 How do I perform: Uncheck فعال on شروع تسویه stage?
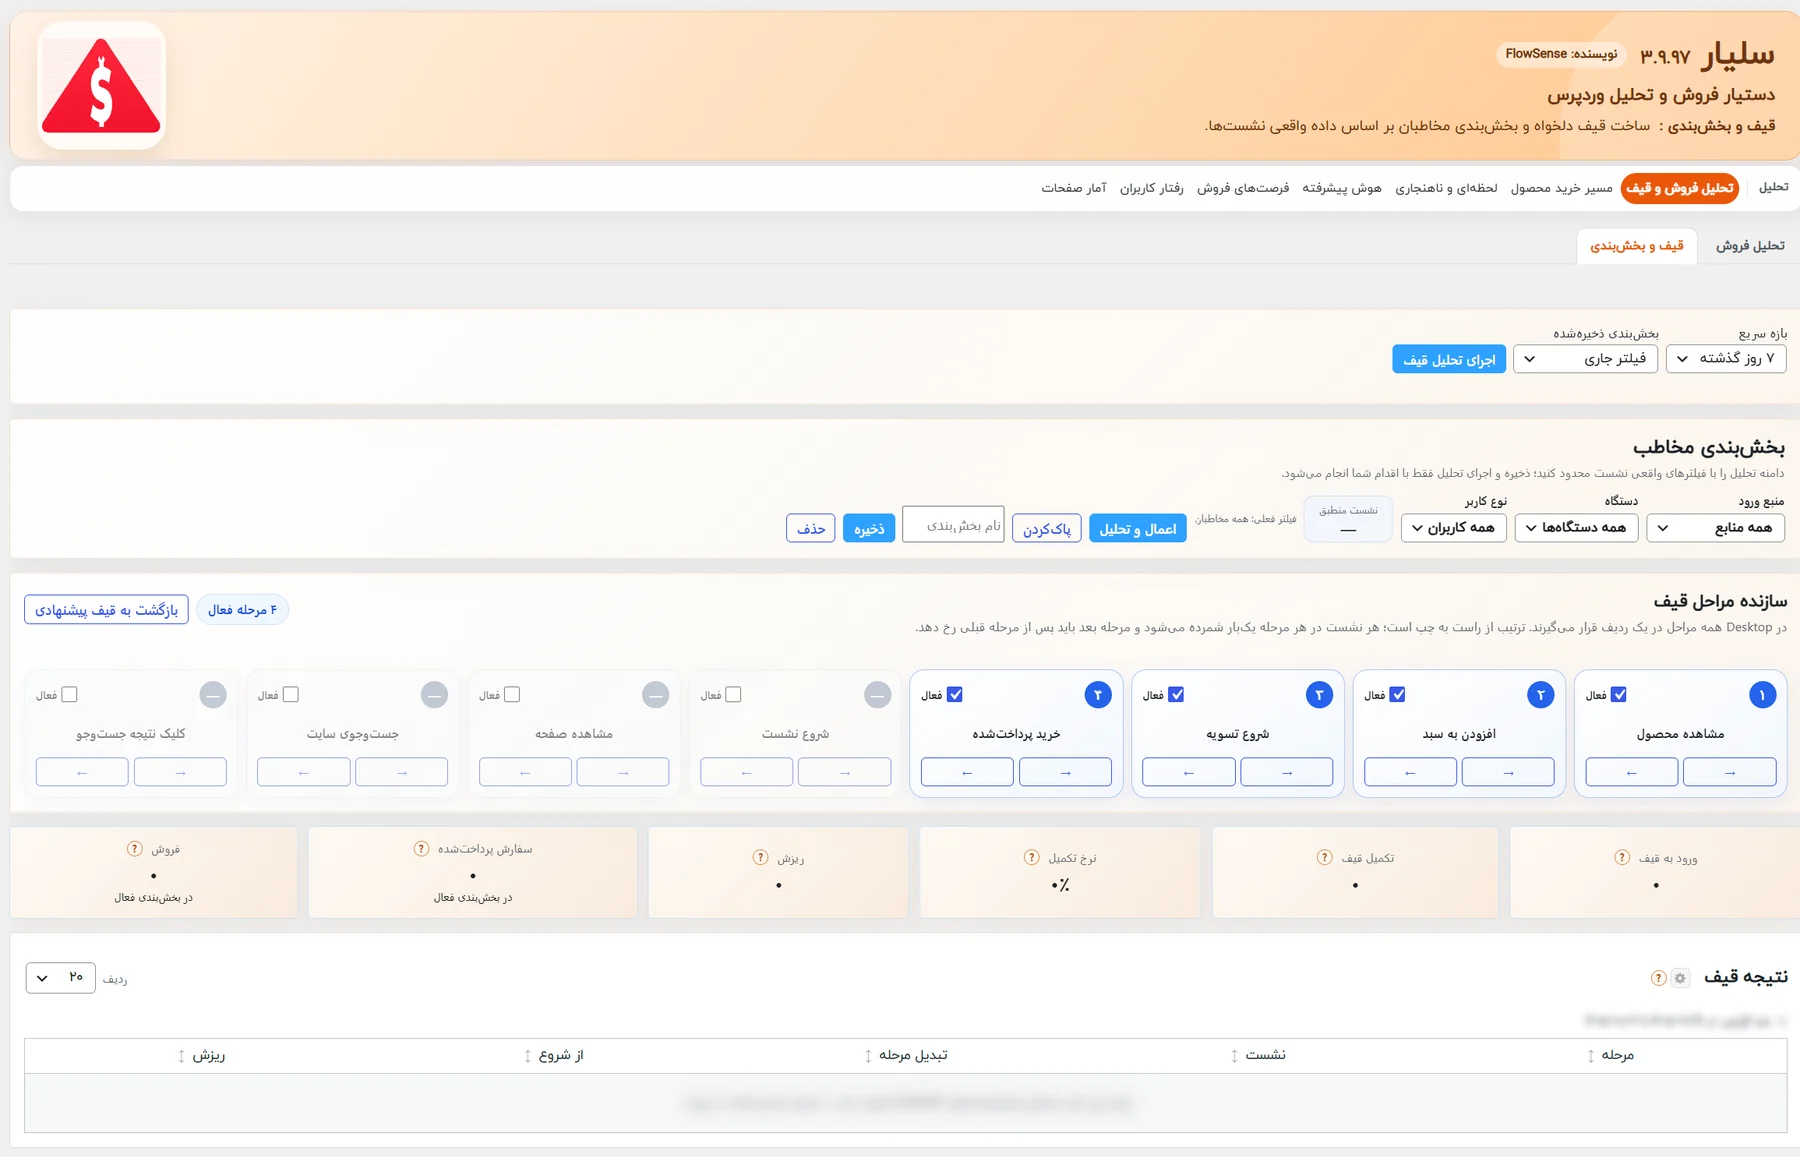(1176, 694)
